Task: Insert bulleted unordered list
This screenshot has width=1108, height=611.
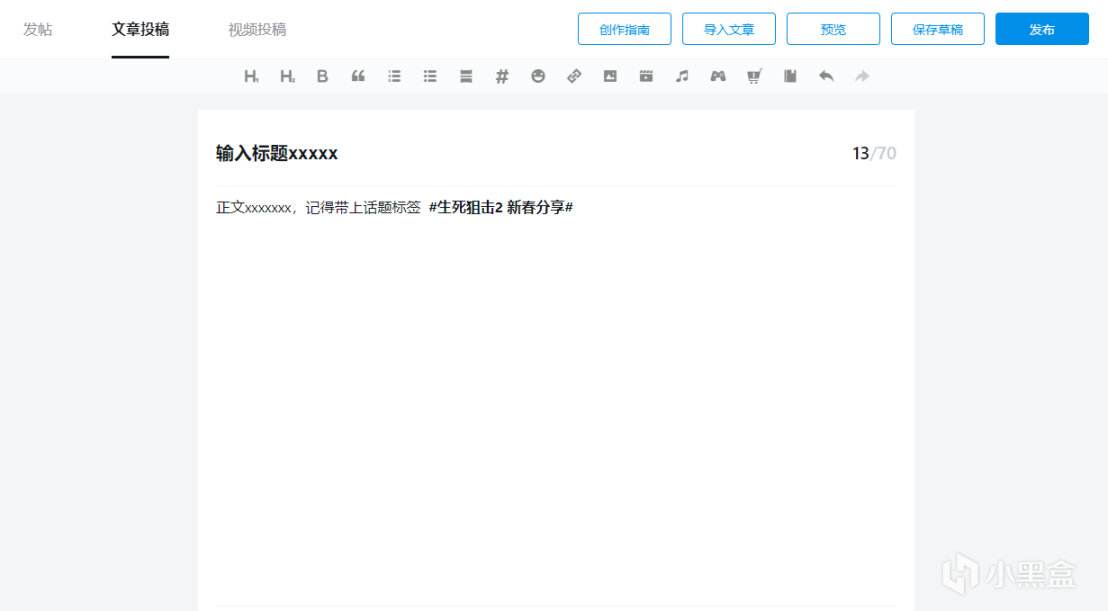Action: click(430, 76)
